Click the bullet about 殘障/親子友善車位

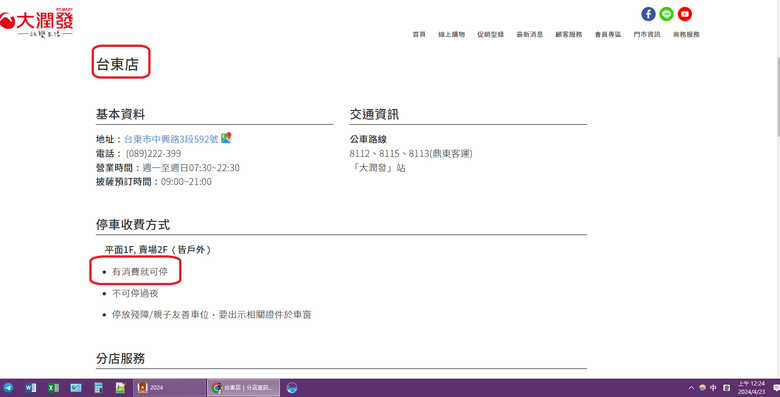[211, 314]
